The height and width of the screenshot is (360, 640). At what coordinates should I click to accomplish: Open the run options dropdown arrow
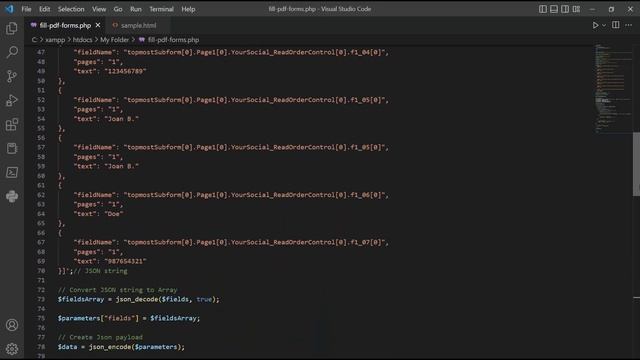(x=604, y=25)
